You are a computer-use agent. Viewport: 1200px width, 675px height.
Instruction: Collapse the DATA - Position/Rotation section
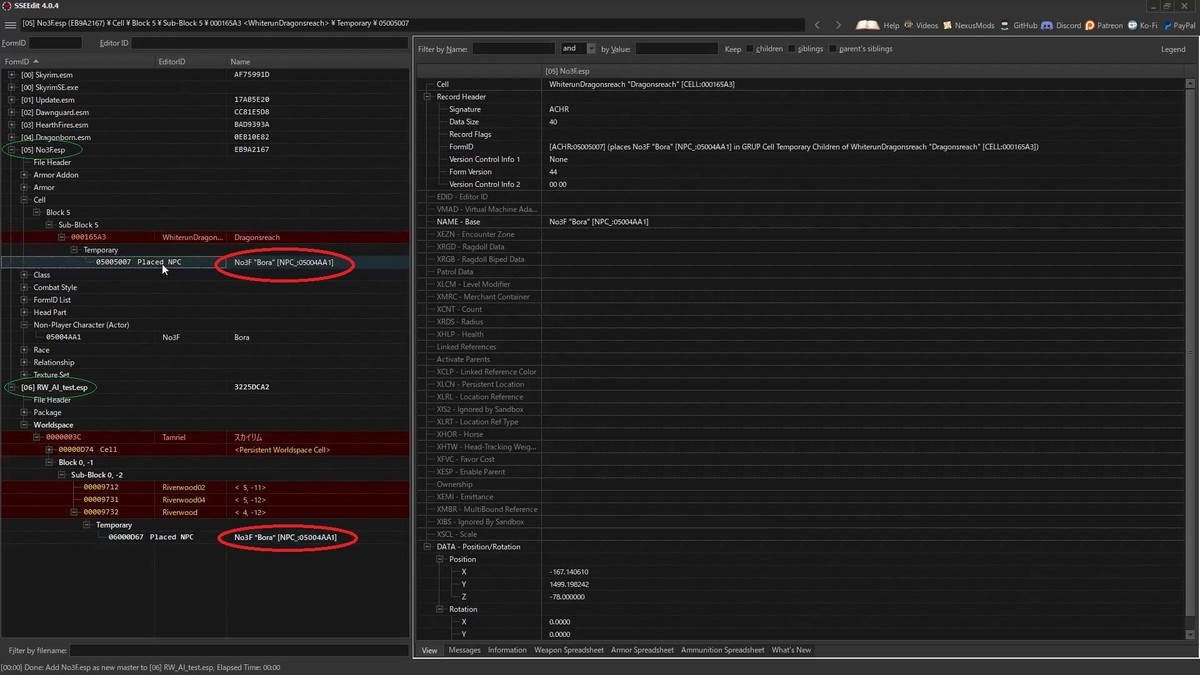click(428, 547)
